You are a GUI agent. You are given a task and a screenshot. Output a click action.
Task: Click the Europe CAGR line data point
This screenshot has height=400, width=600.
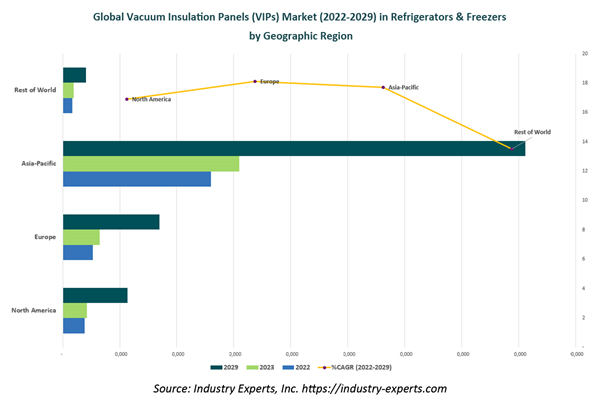[255, 81]
